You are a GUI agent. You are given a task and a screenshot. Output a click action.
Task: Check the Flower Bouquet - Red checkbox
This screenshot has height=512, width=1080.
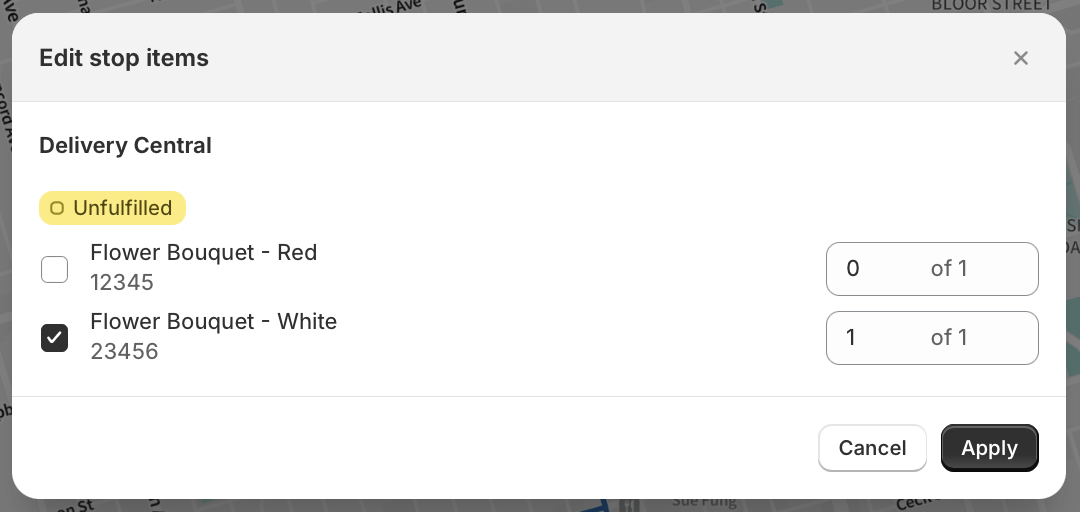pos(54,269)
